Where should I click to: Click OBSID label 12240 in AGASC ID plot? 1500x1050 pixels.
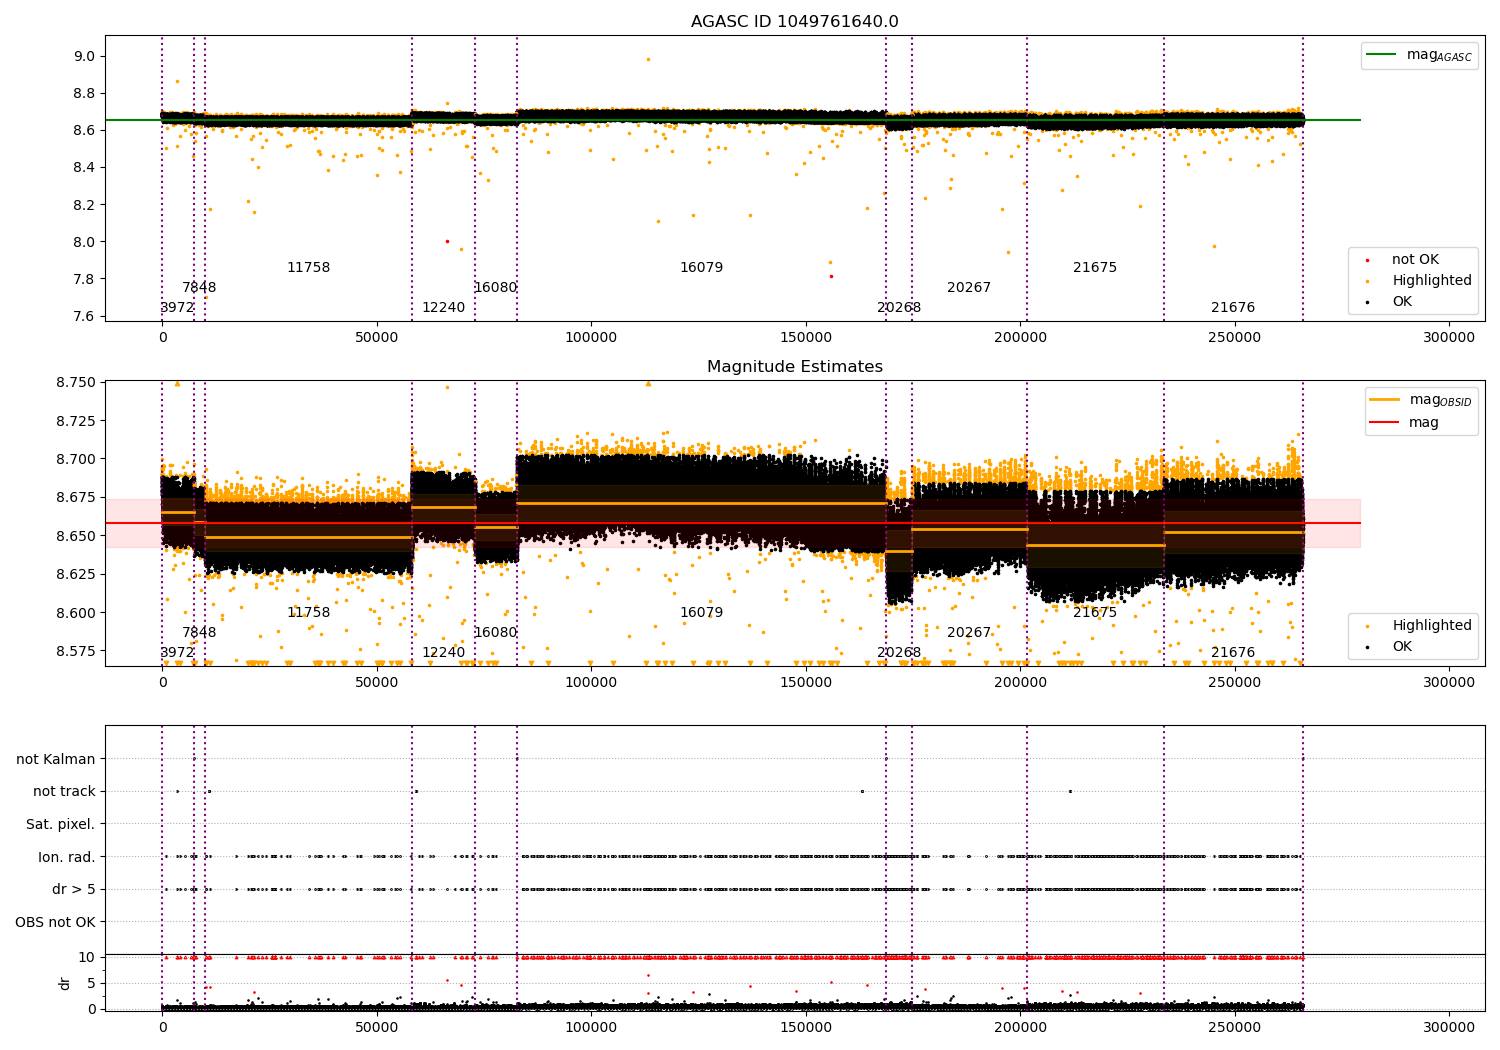click(x=443, y=308)
